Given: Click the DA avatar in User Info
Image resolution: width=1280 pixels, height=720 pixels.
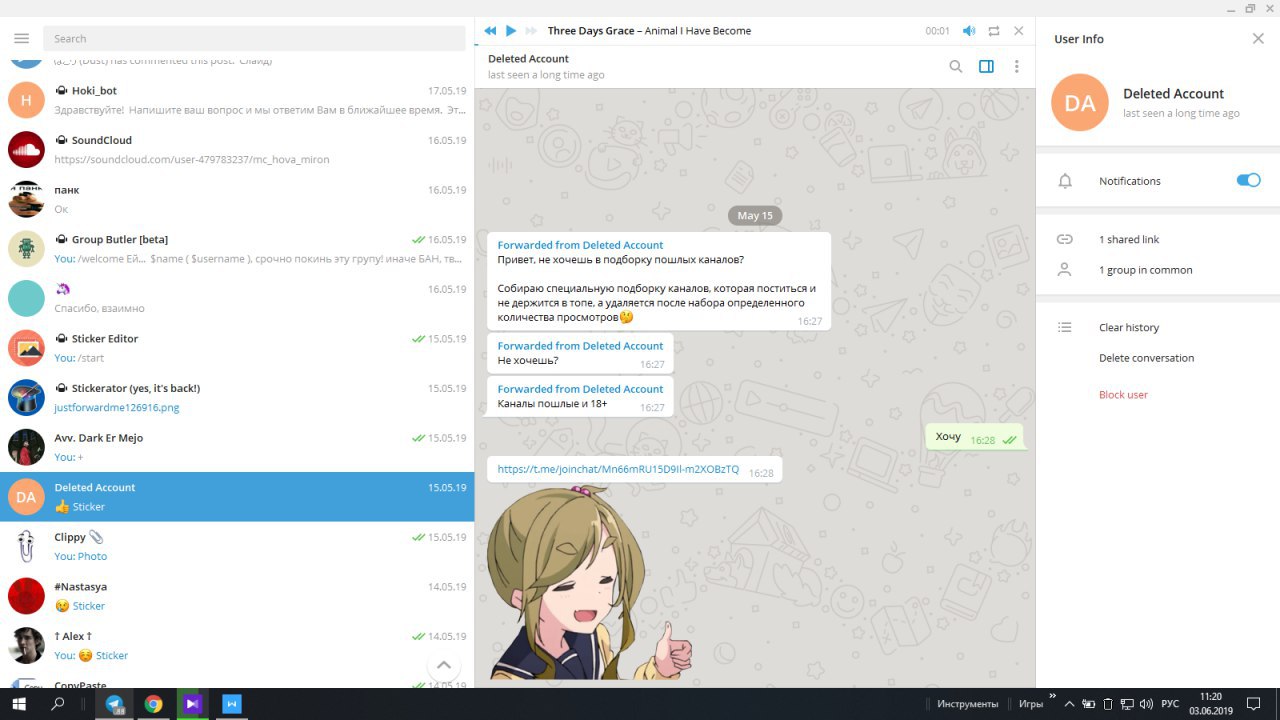Looking at the screenshot, I should coord(1080,102).
